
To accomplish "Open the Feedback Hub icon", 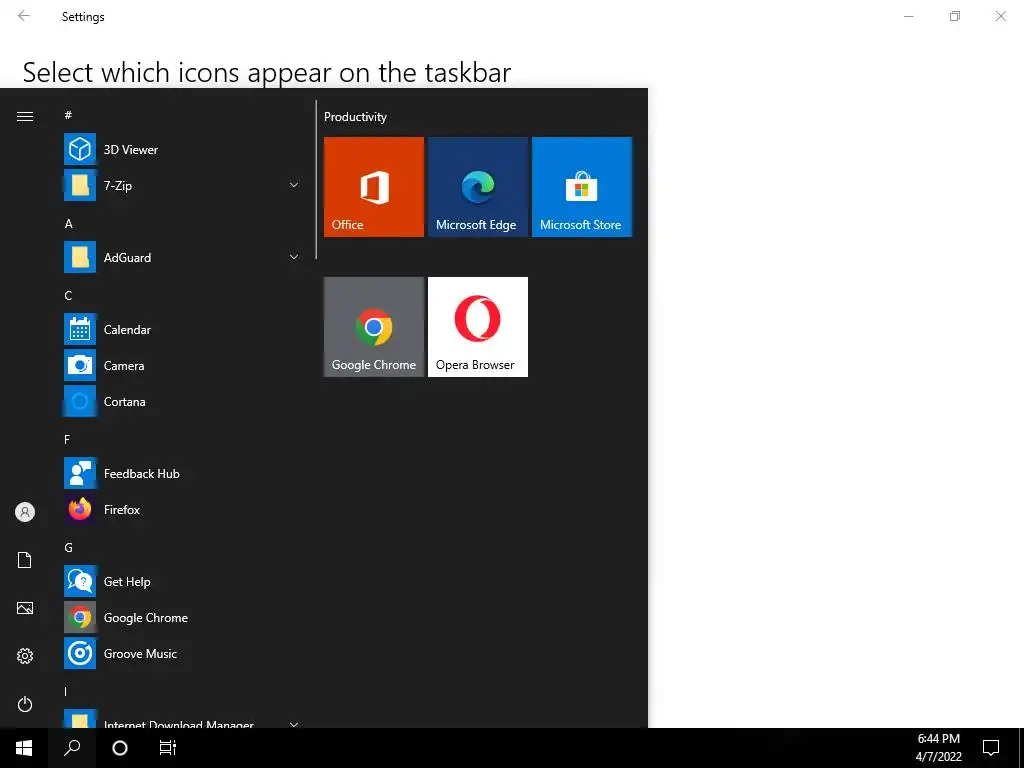I will pos(80,473).
